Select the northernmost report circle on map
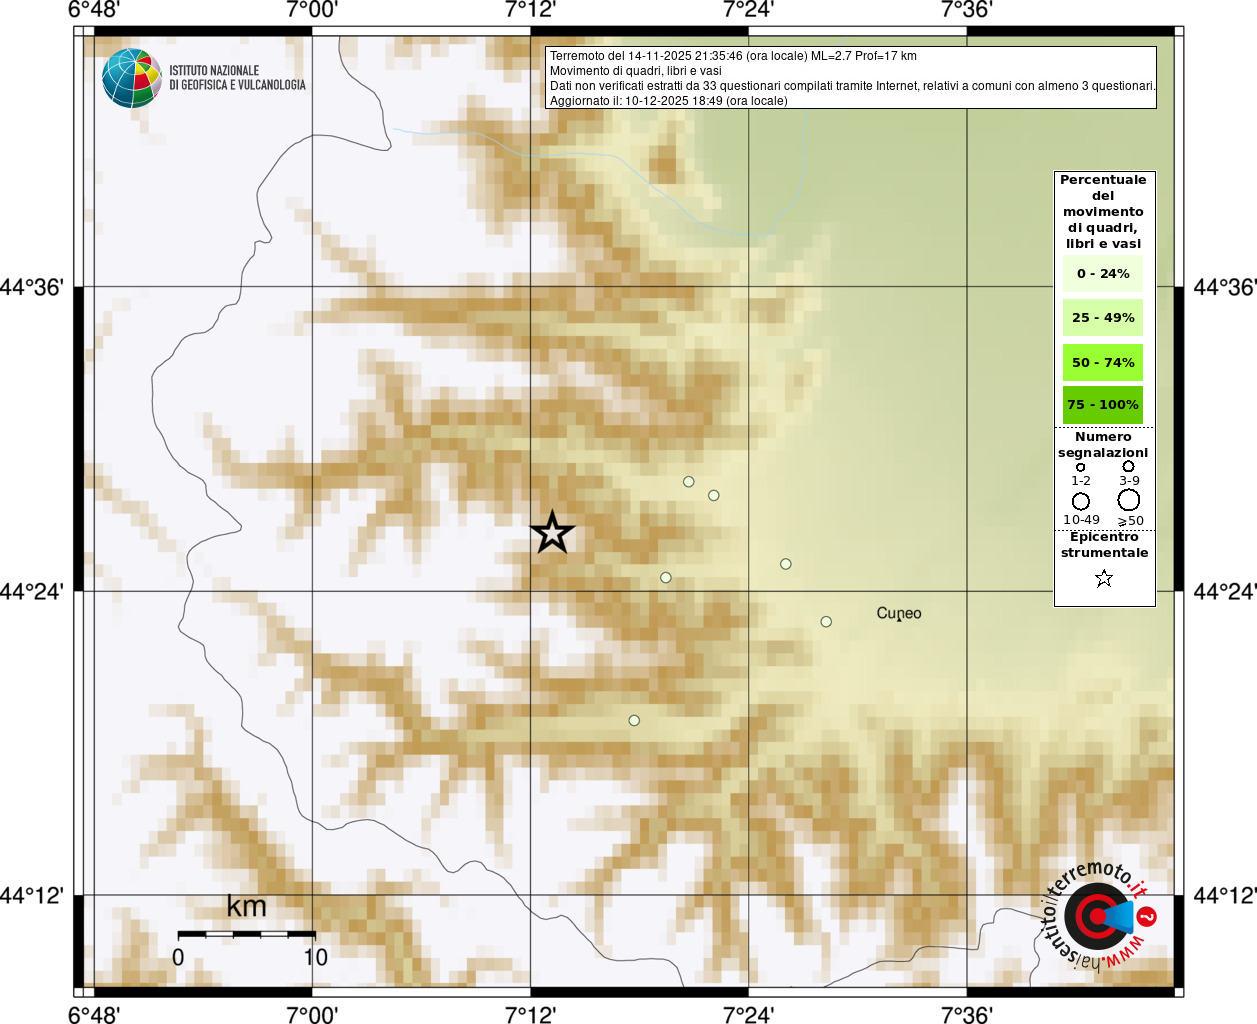1257x1024 pixels. pyautogui.click(x=688, y=482)
